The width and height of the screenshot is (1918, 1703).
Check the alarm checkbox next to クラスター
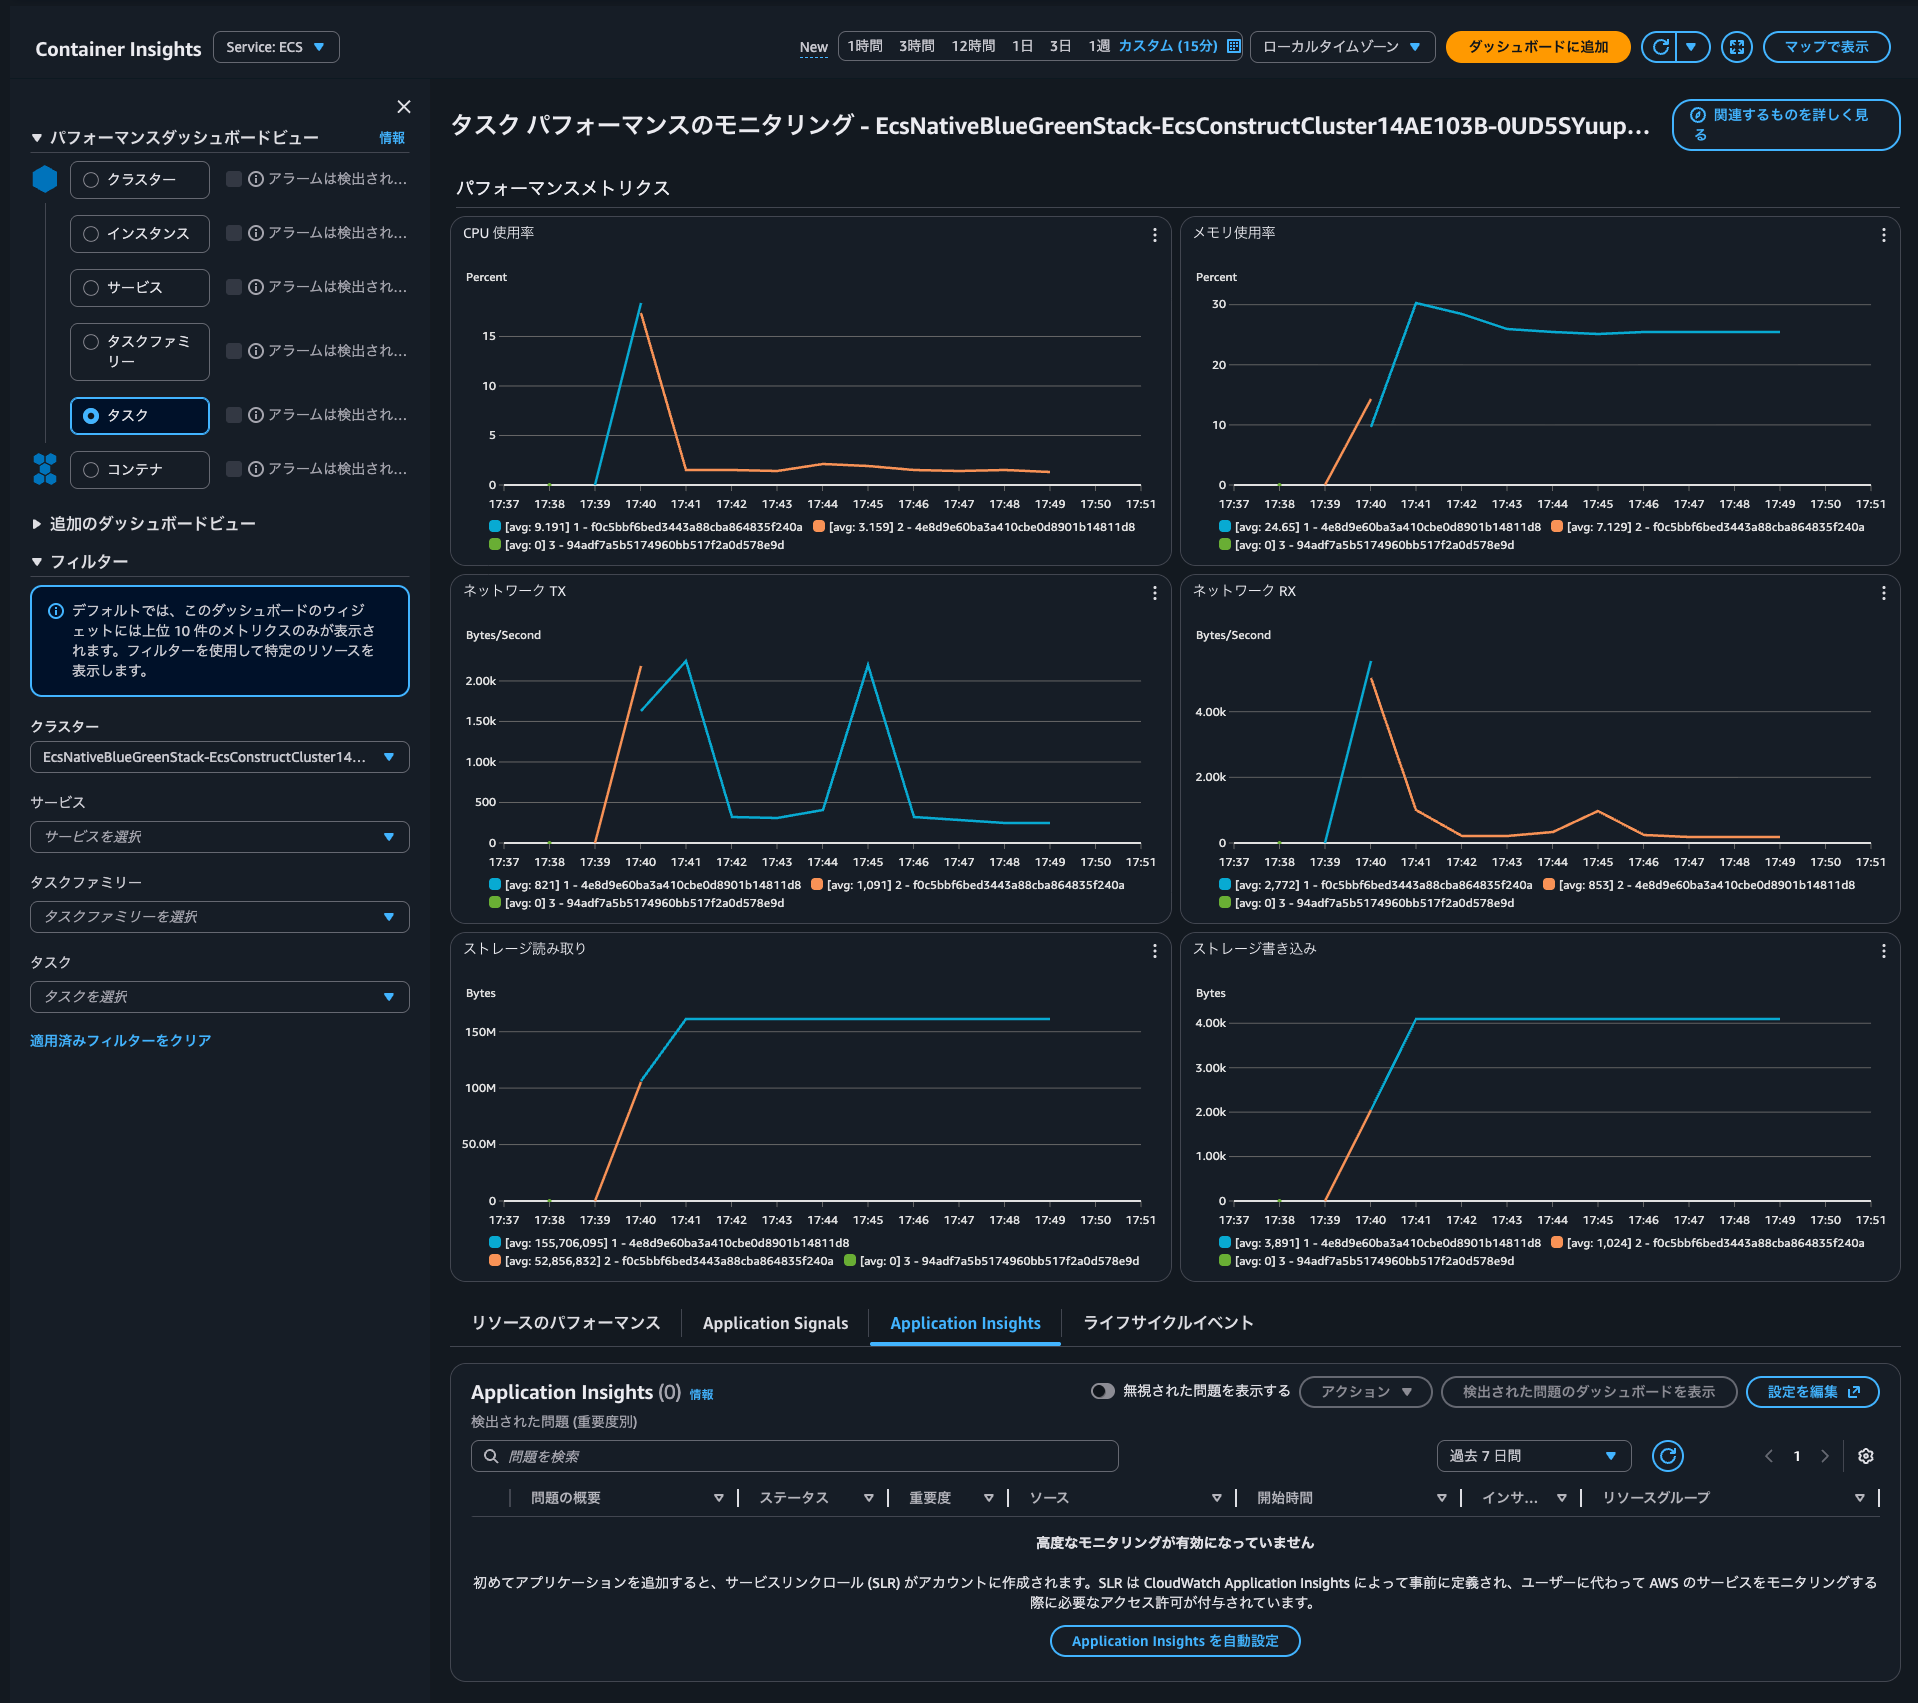233,179
